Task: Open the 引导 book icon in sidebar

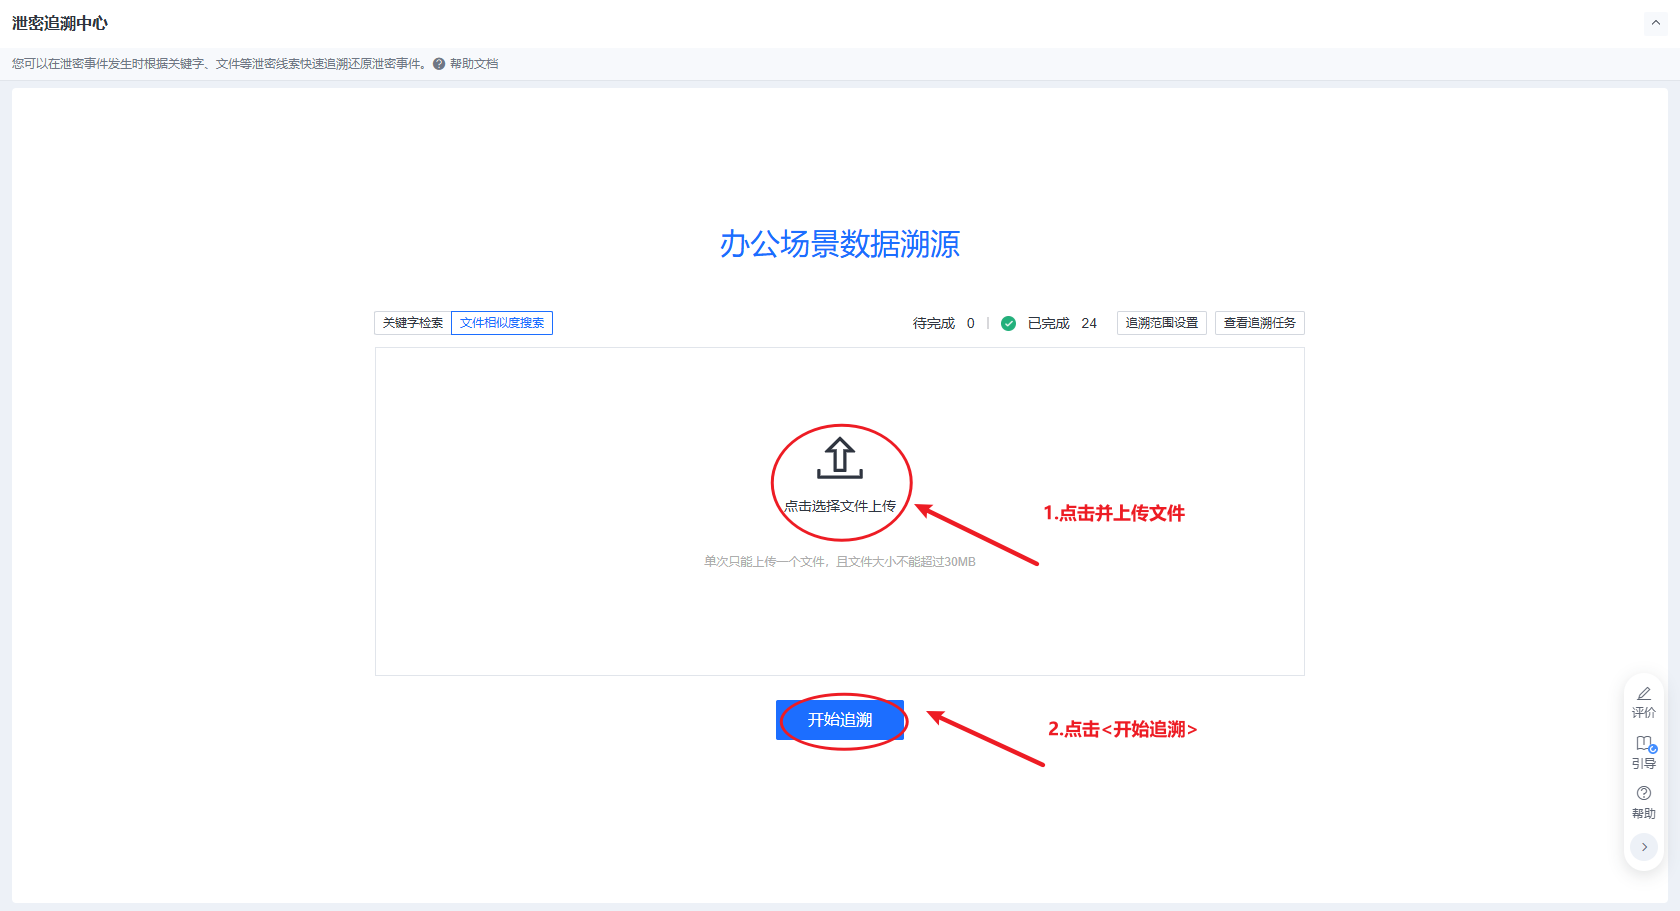Action: (1643, 744)
